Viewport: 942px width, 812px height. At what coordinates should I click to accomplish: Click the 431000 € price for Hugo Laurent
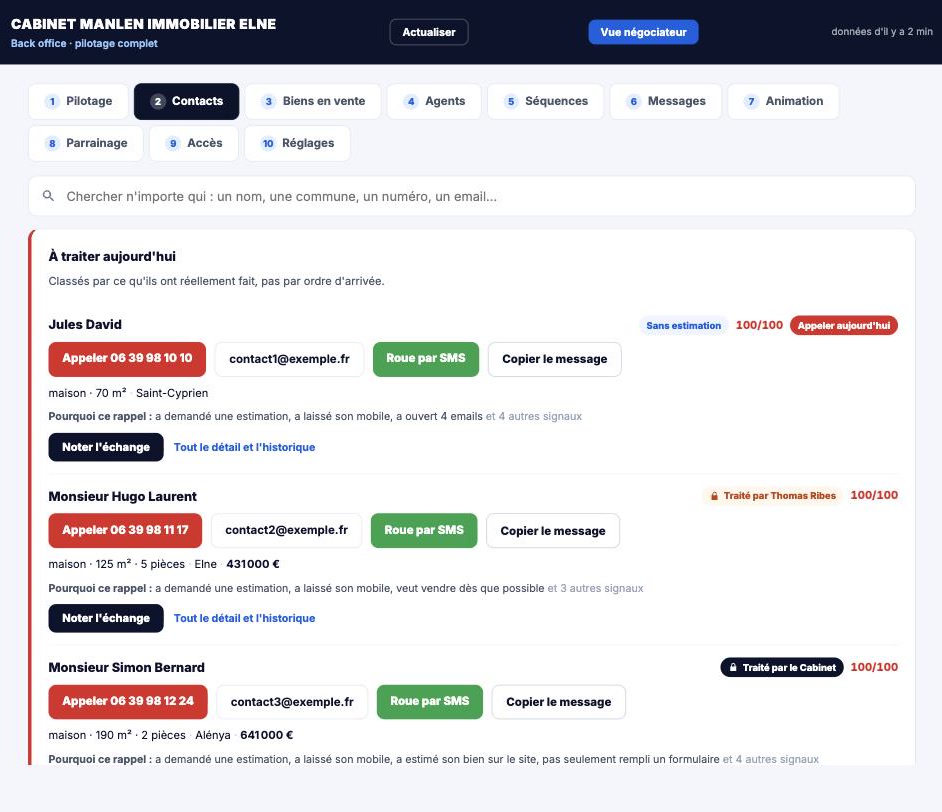(x=253, y=565)
